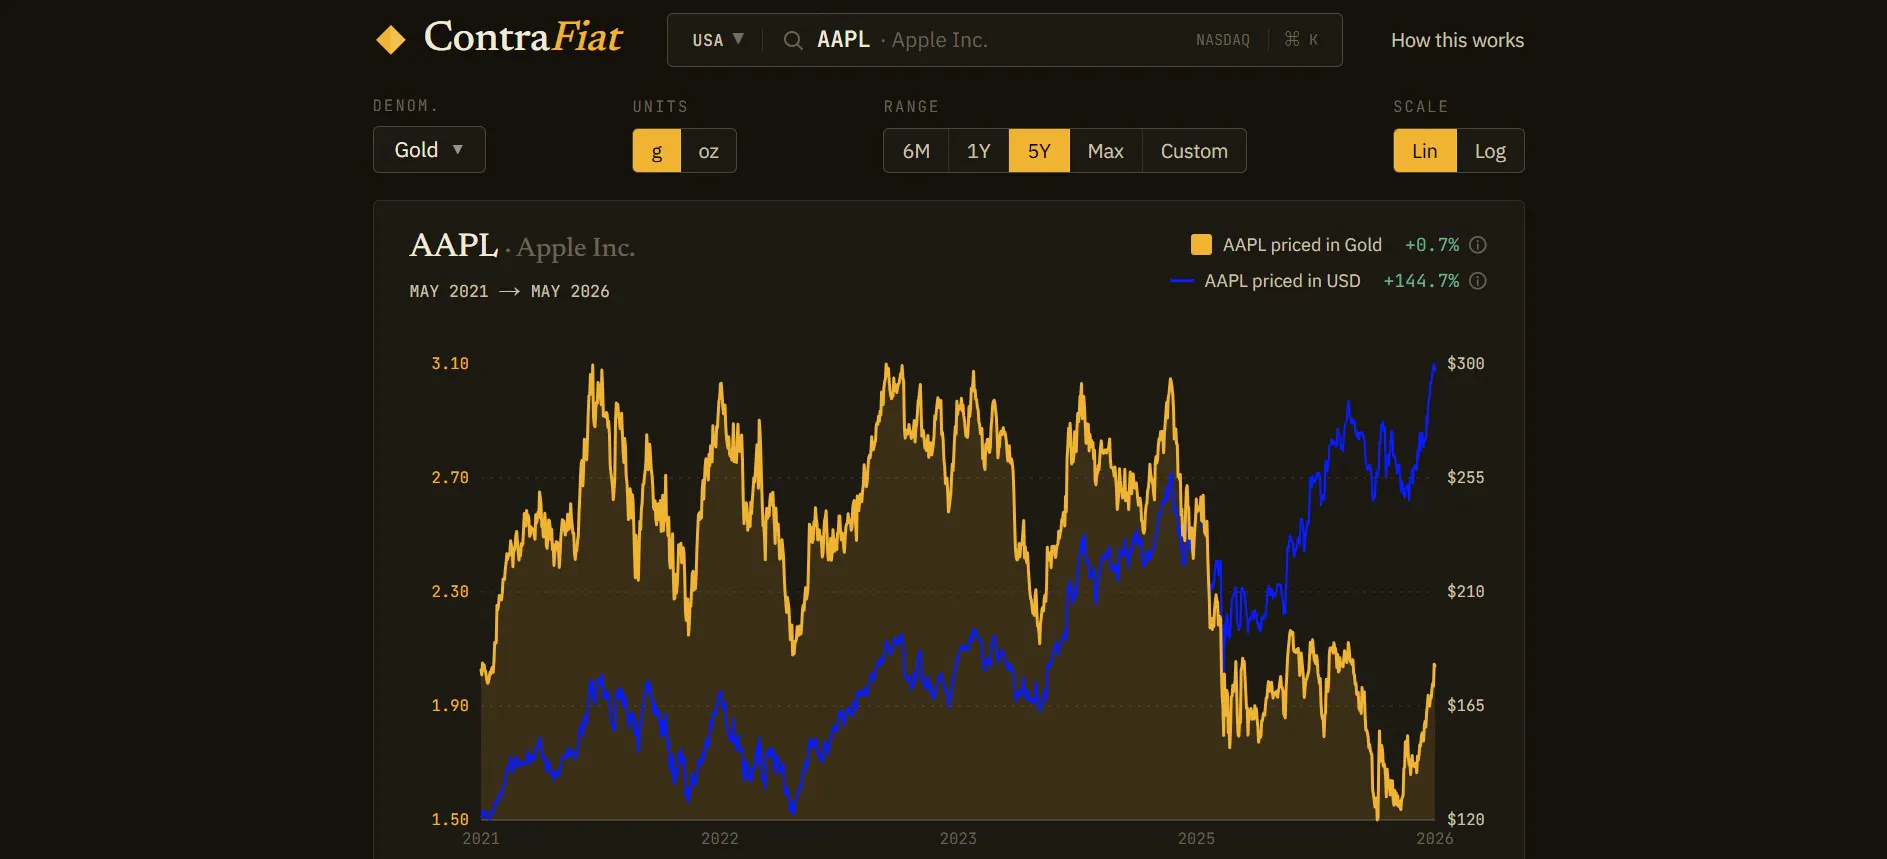Click the +0.7% gold change value
This screenshot has width=1887, height=859.
click(1432, 245)
